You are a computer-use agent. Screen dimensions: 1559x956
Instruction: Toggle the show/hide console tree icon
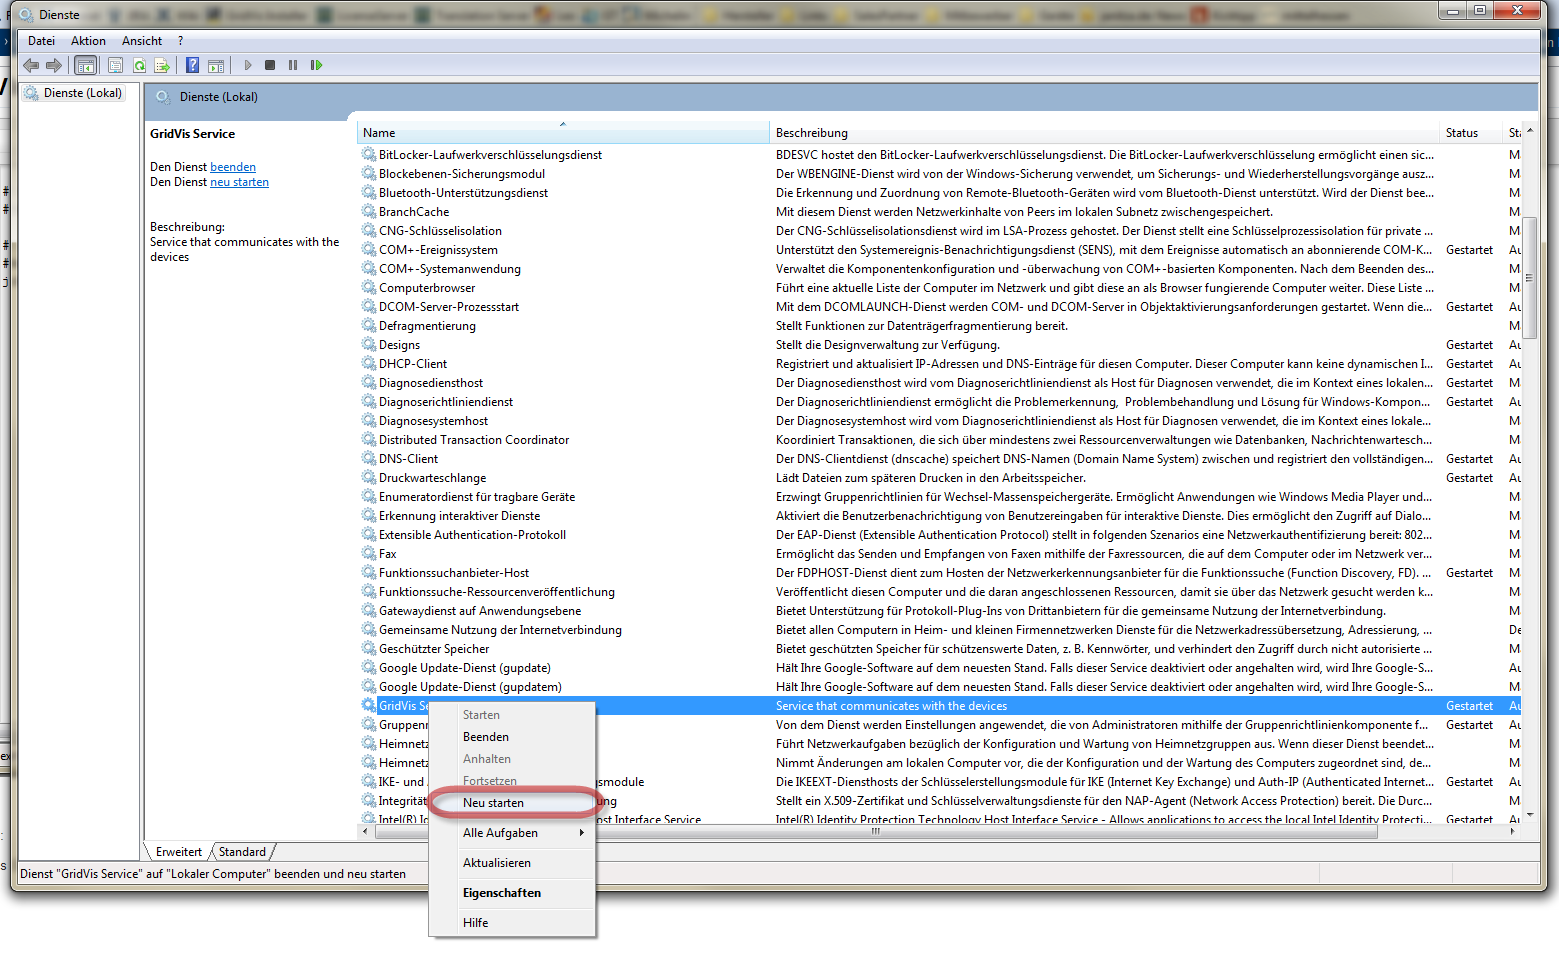(x=86, y=66)
